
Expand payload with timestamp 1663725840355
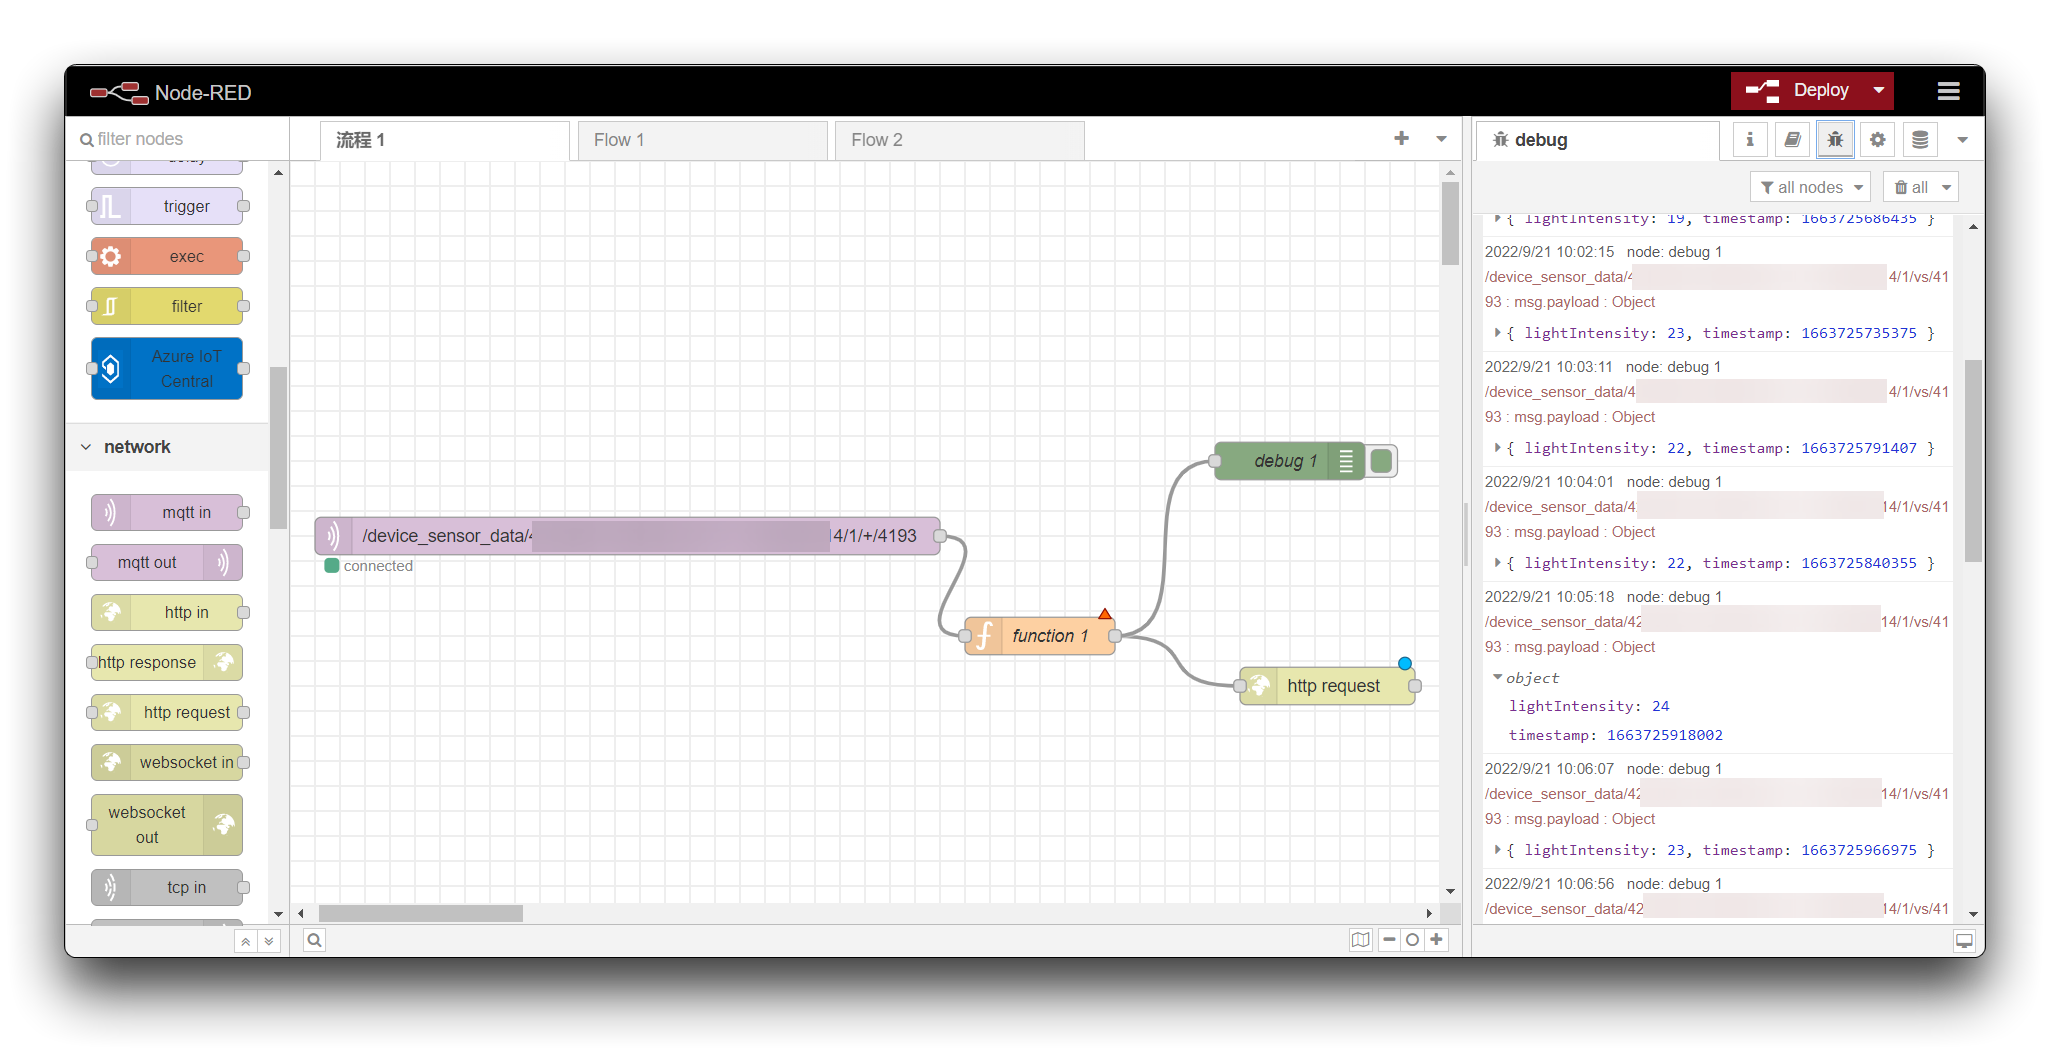(x=1497, y=563)
